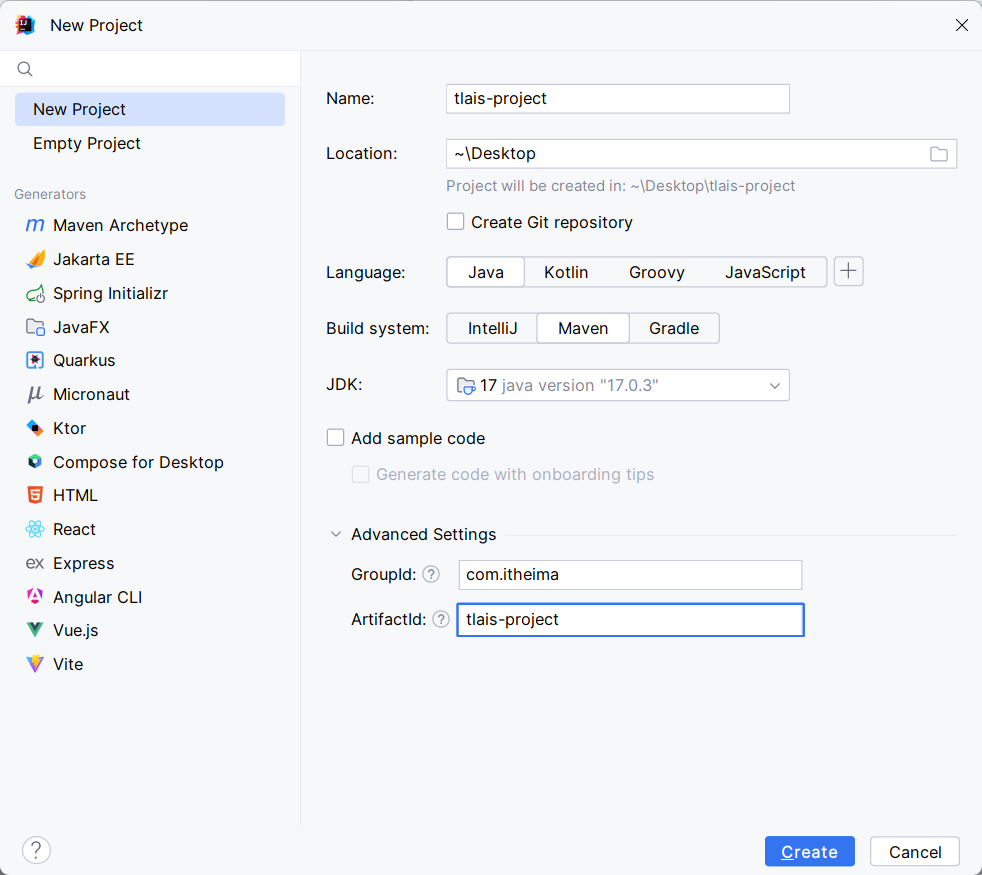This screenshot has height=875, width=982.
Task: Open GroupId help question mark
Action: tap(431, 574)
